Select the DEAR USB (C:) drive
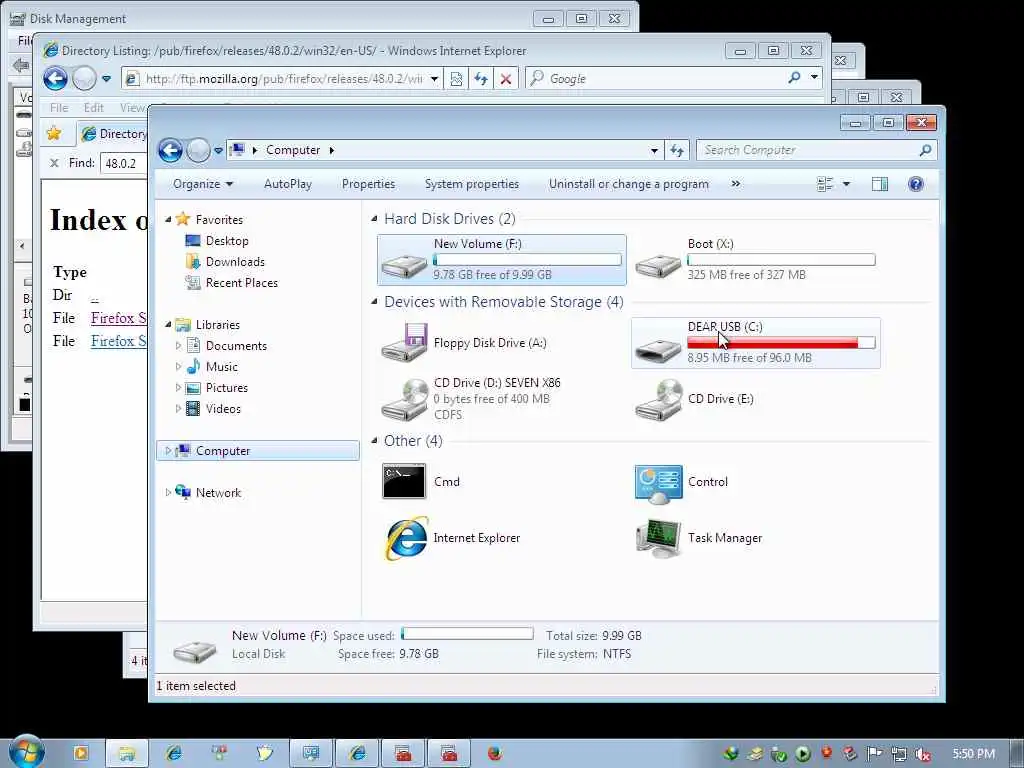This screenshot has width=1024, height=768. (756, 343)
